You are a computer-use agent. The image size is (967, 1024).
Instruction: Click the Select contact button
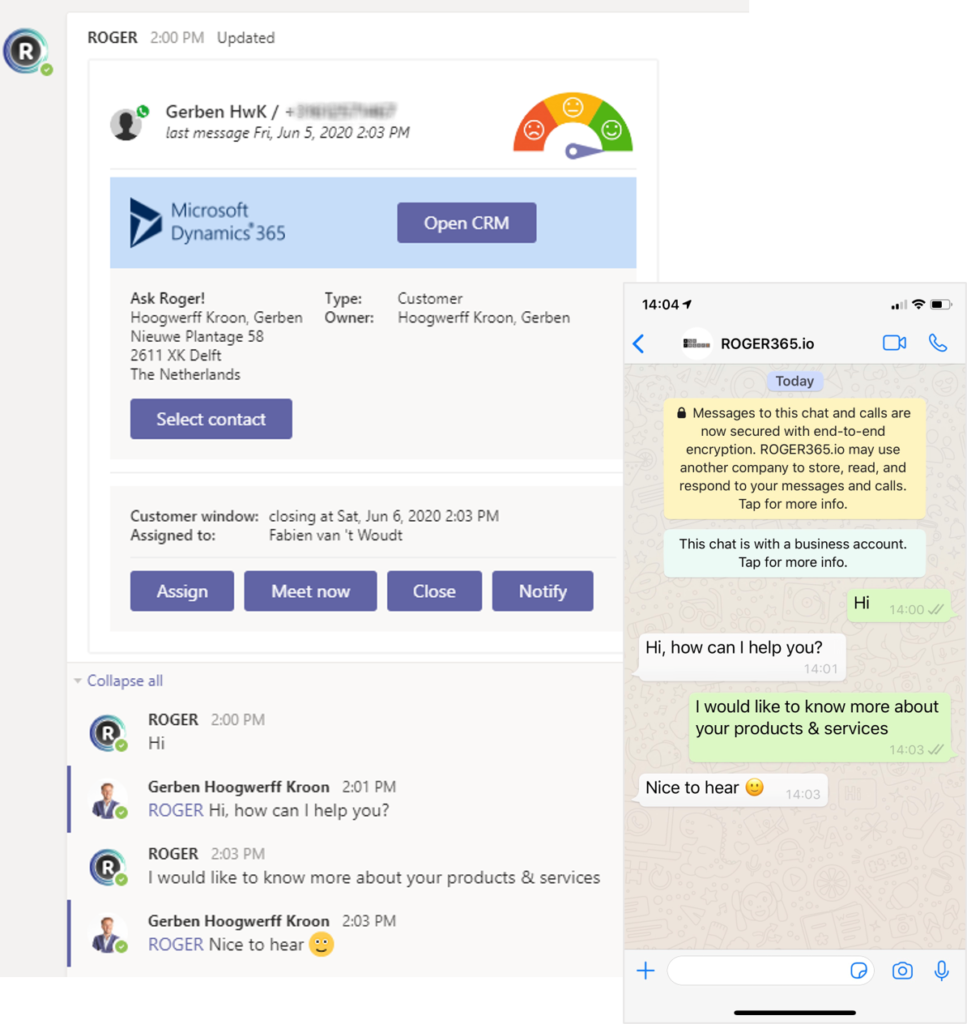(x=211, y=419)
